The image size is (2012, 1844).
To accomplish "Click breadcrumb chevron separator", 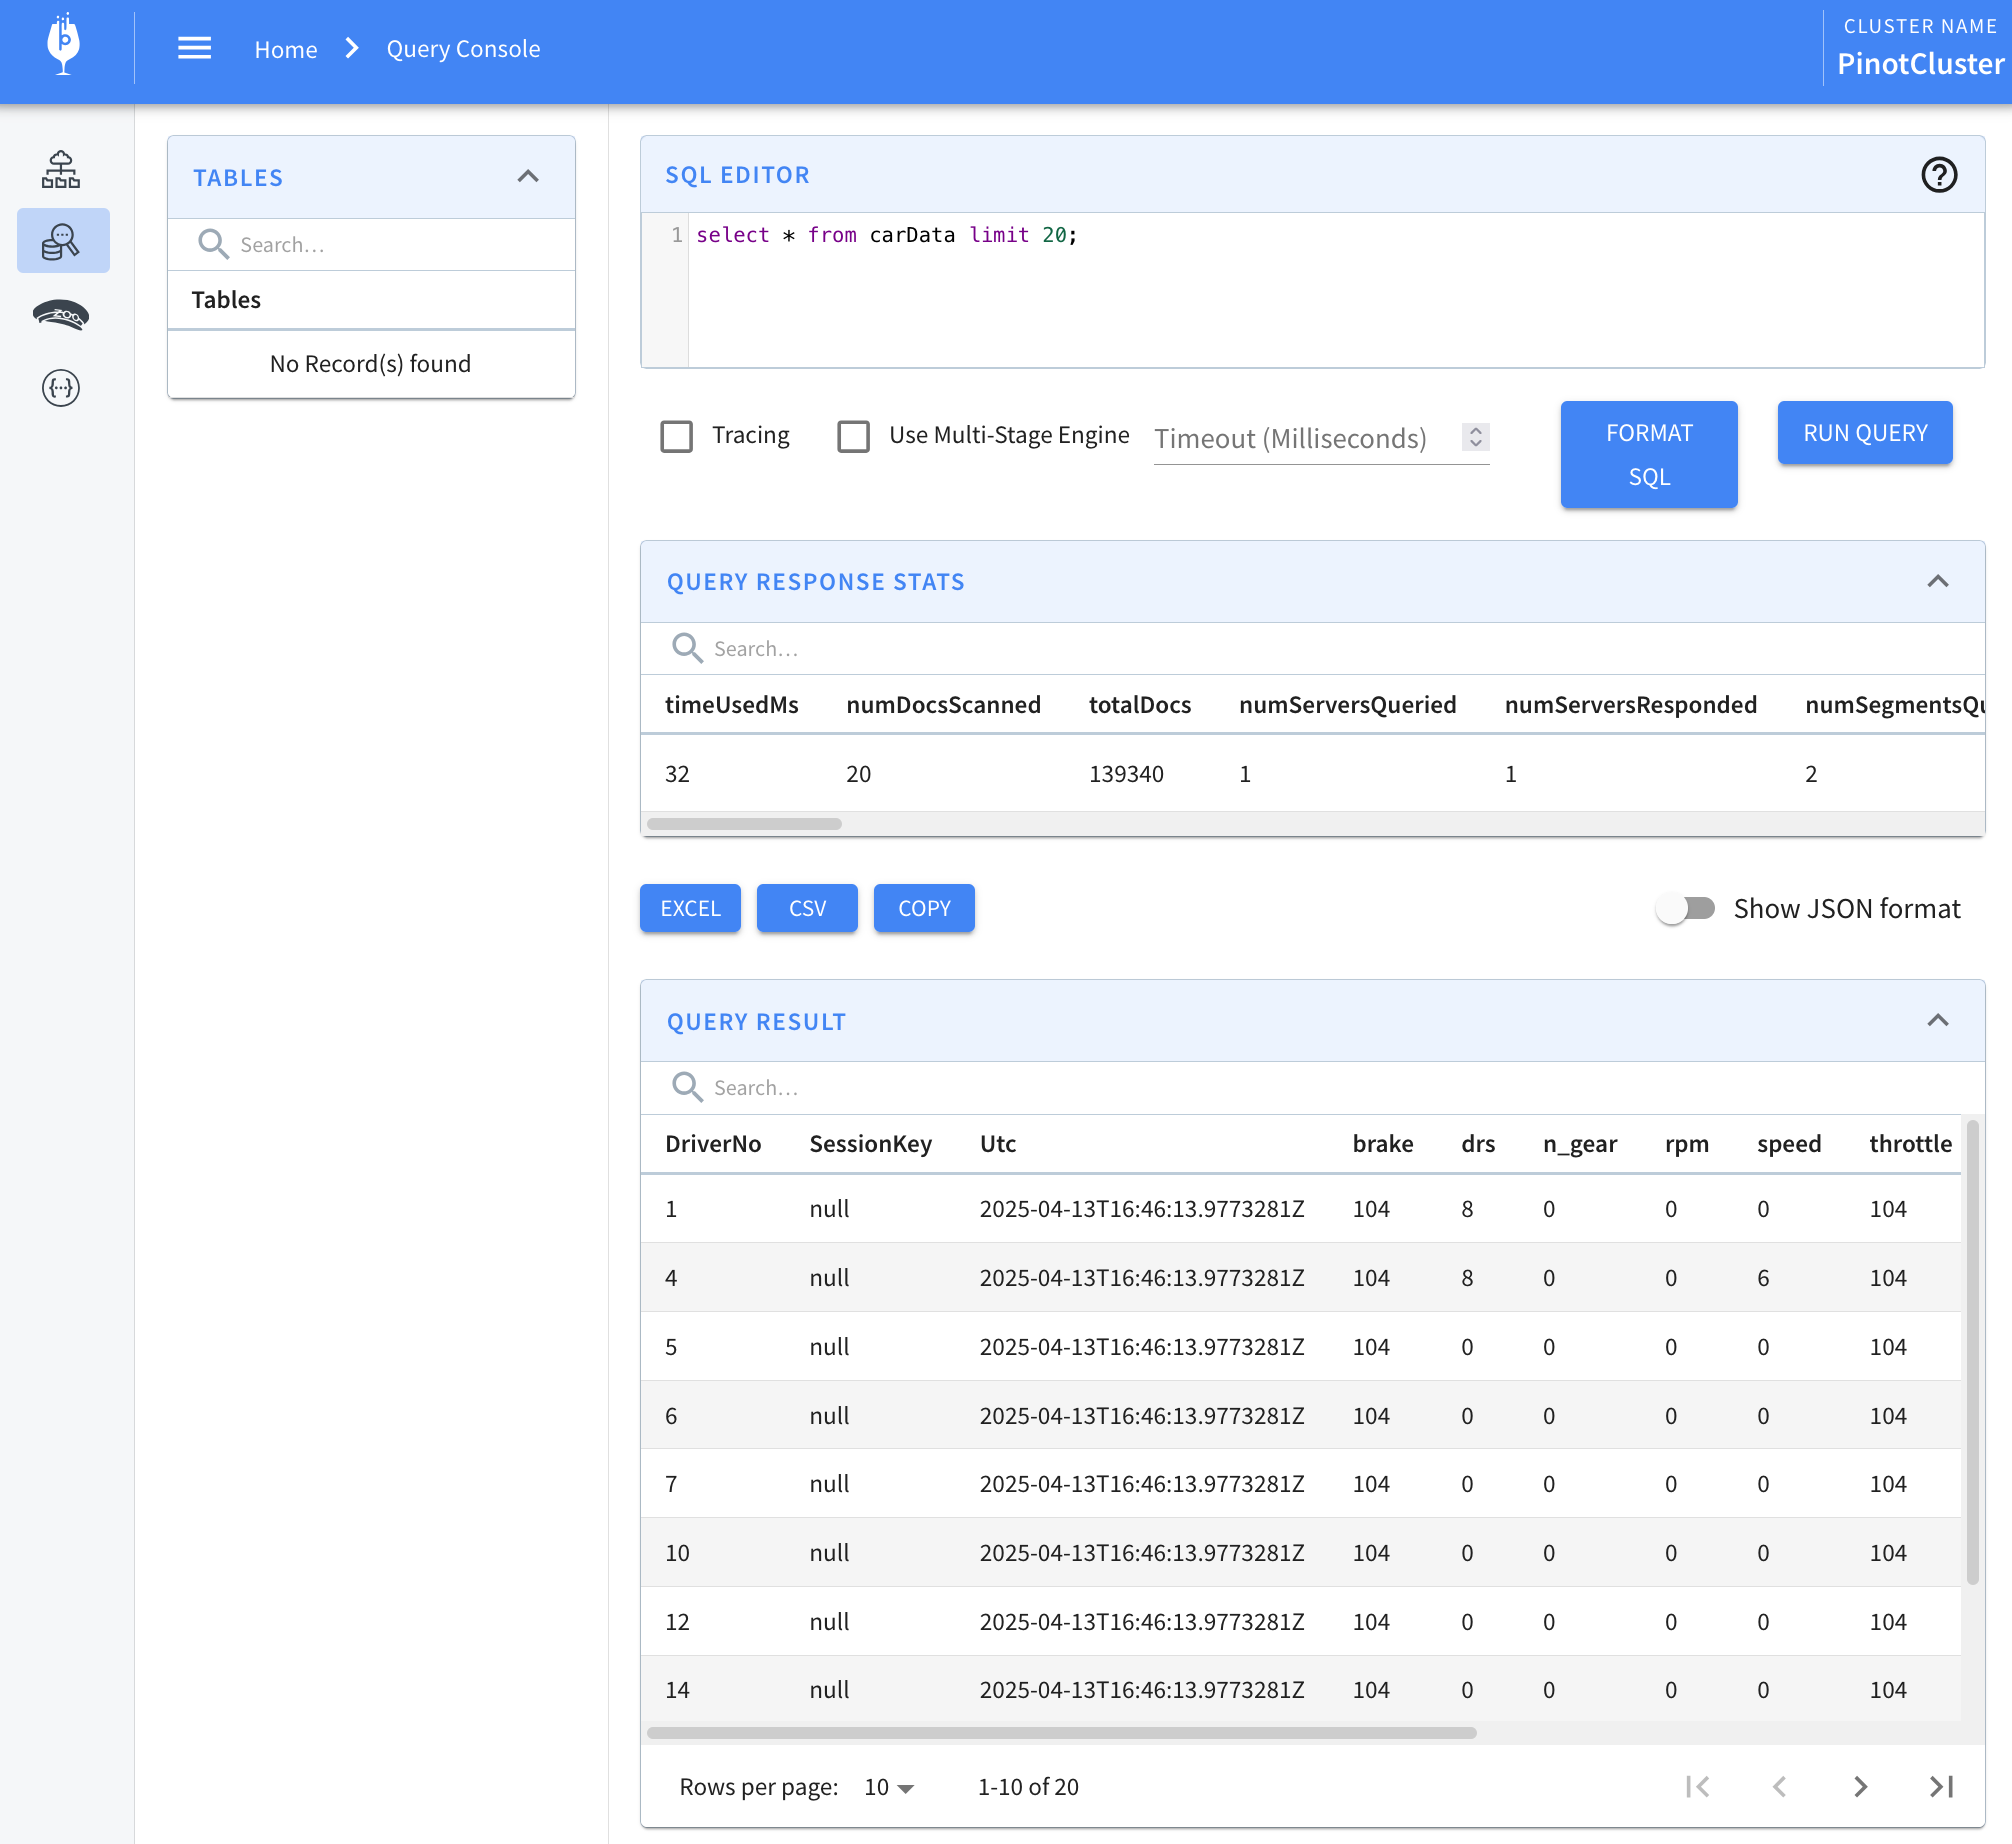I will pyautogui.click(x=352, y=48).
